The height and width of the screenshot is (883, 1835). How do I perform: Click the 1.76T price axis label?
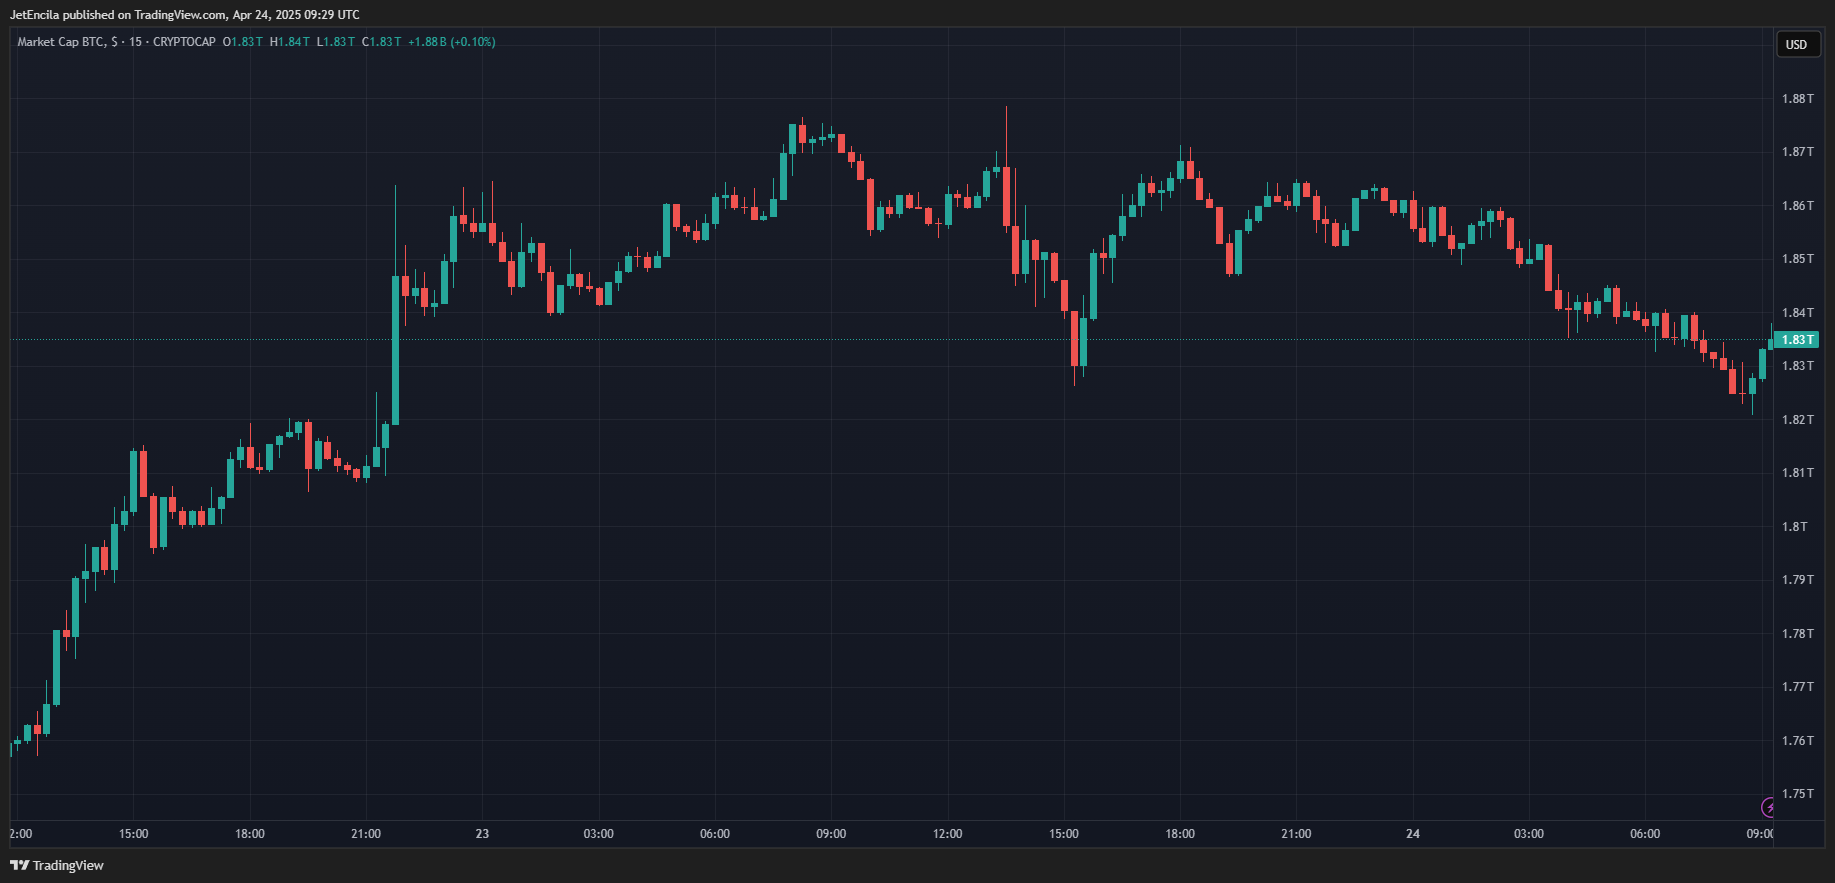pyautogui.click(x=1797, y=741)
